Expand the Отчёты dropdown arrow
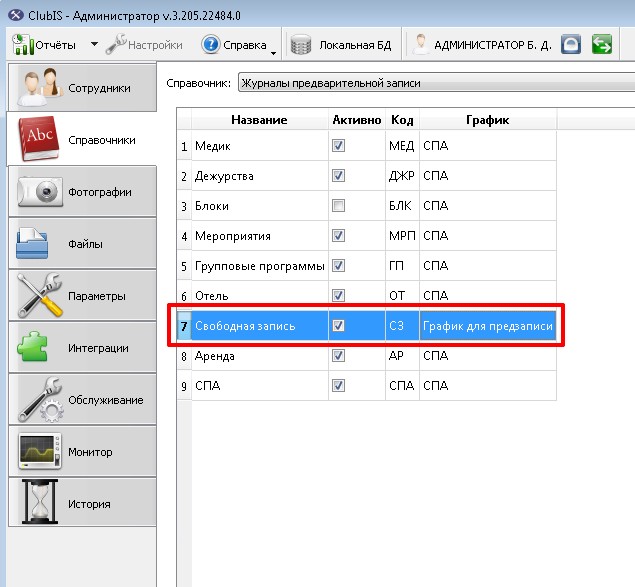 click(x=94, y=44)
